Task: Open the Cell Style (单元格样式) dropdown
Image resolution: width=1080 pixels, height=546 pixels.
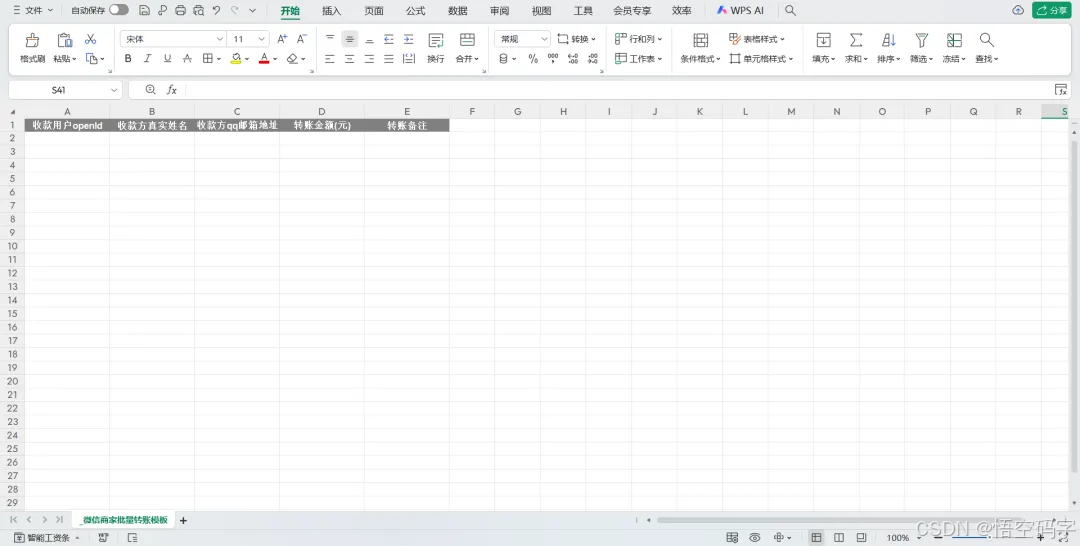Action: click(761, 59)
